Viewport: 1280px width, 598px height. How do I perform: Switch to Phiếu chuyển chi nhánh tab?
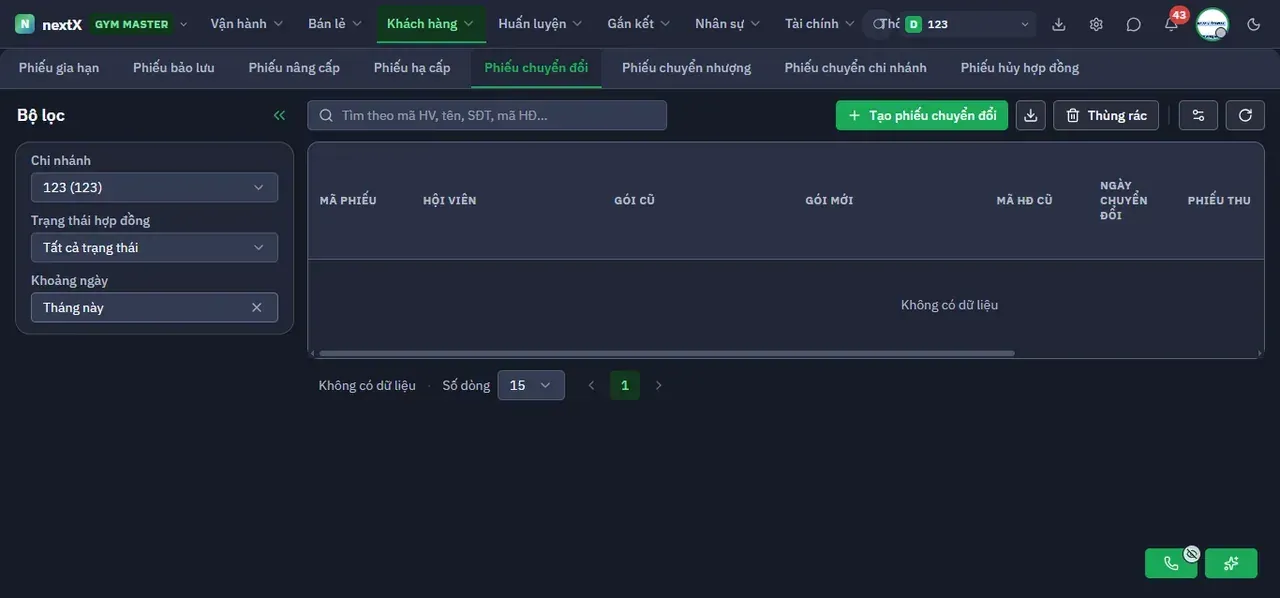pyautogui.click(x=856, y=68)
